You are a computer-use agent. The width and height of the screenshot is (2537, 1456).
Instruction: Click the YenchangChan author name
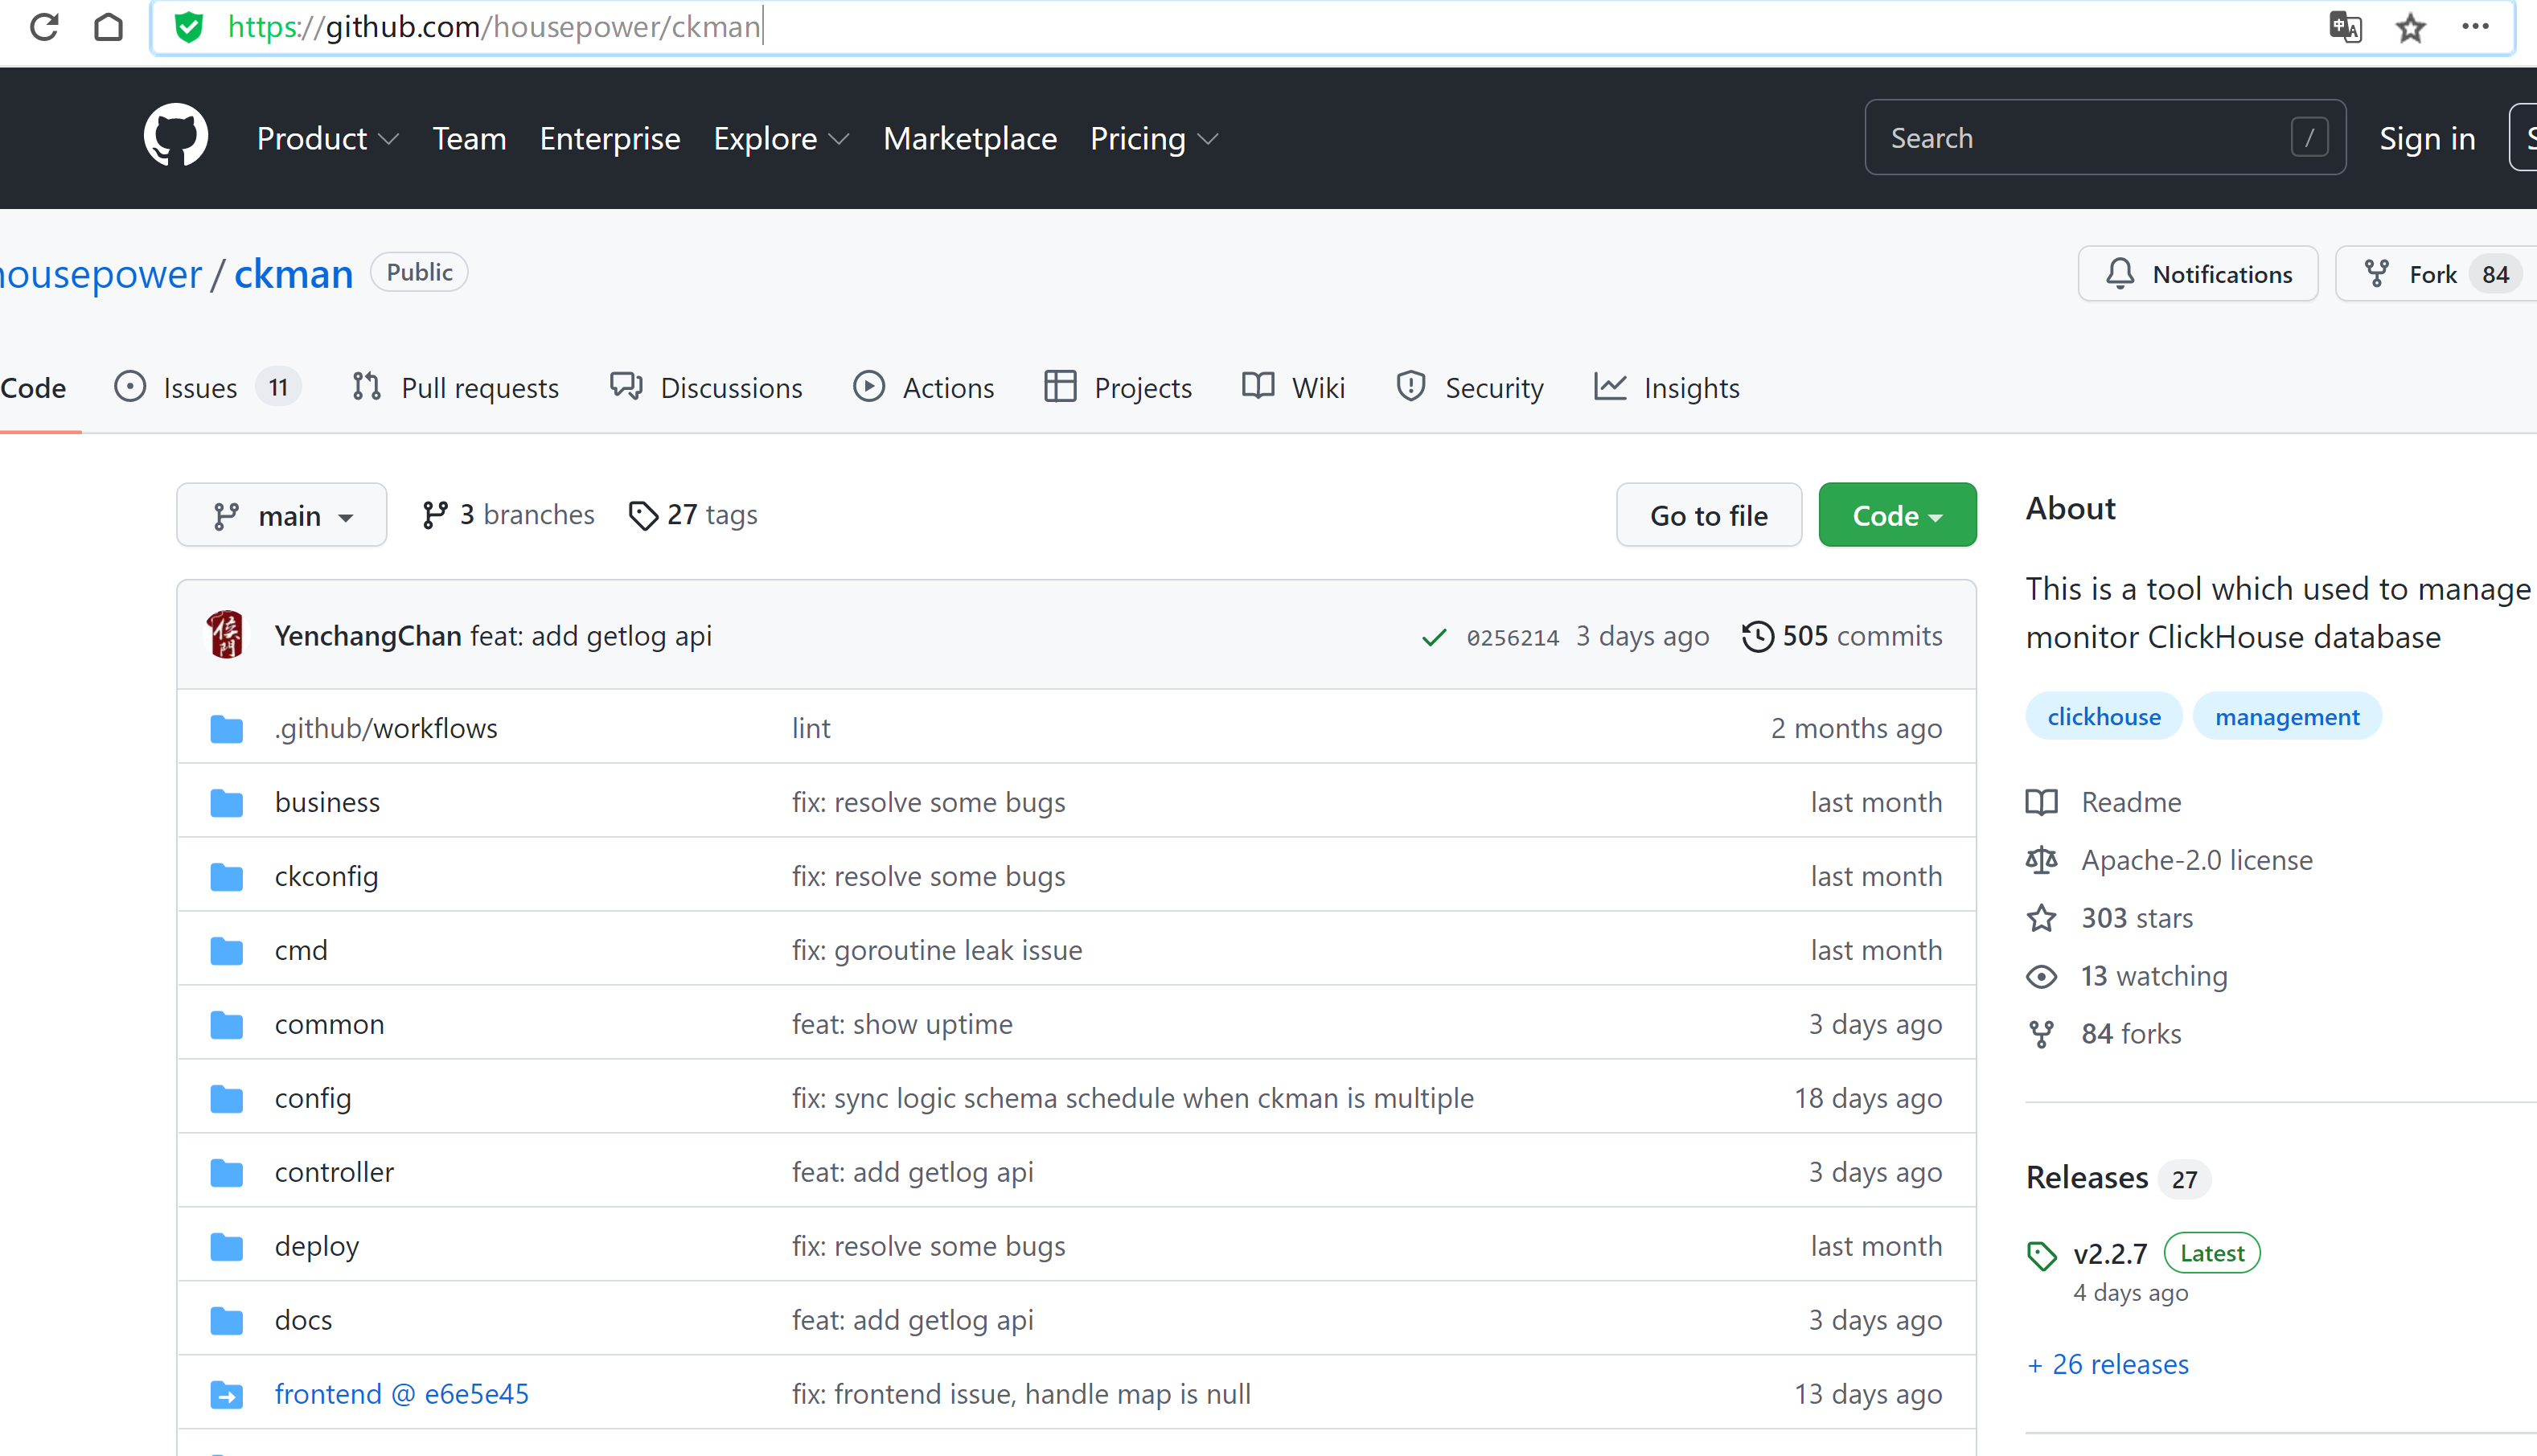pos(368,636)
